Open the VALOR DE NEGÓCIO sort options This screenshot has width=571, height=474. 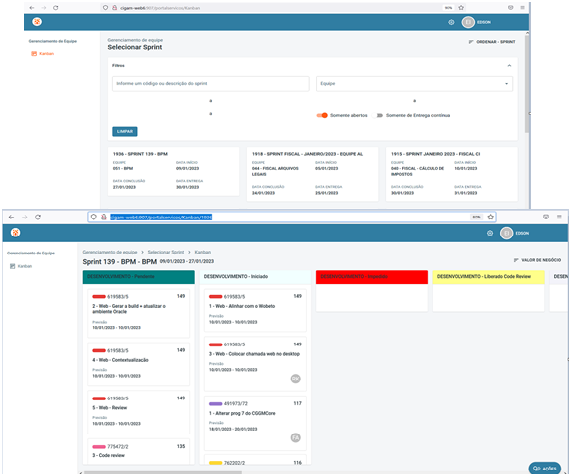tap(537, 260)
